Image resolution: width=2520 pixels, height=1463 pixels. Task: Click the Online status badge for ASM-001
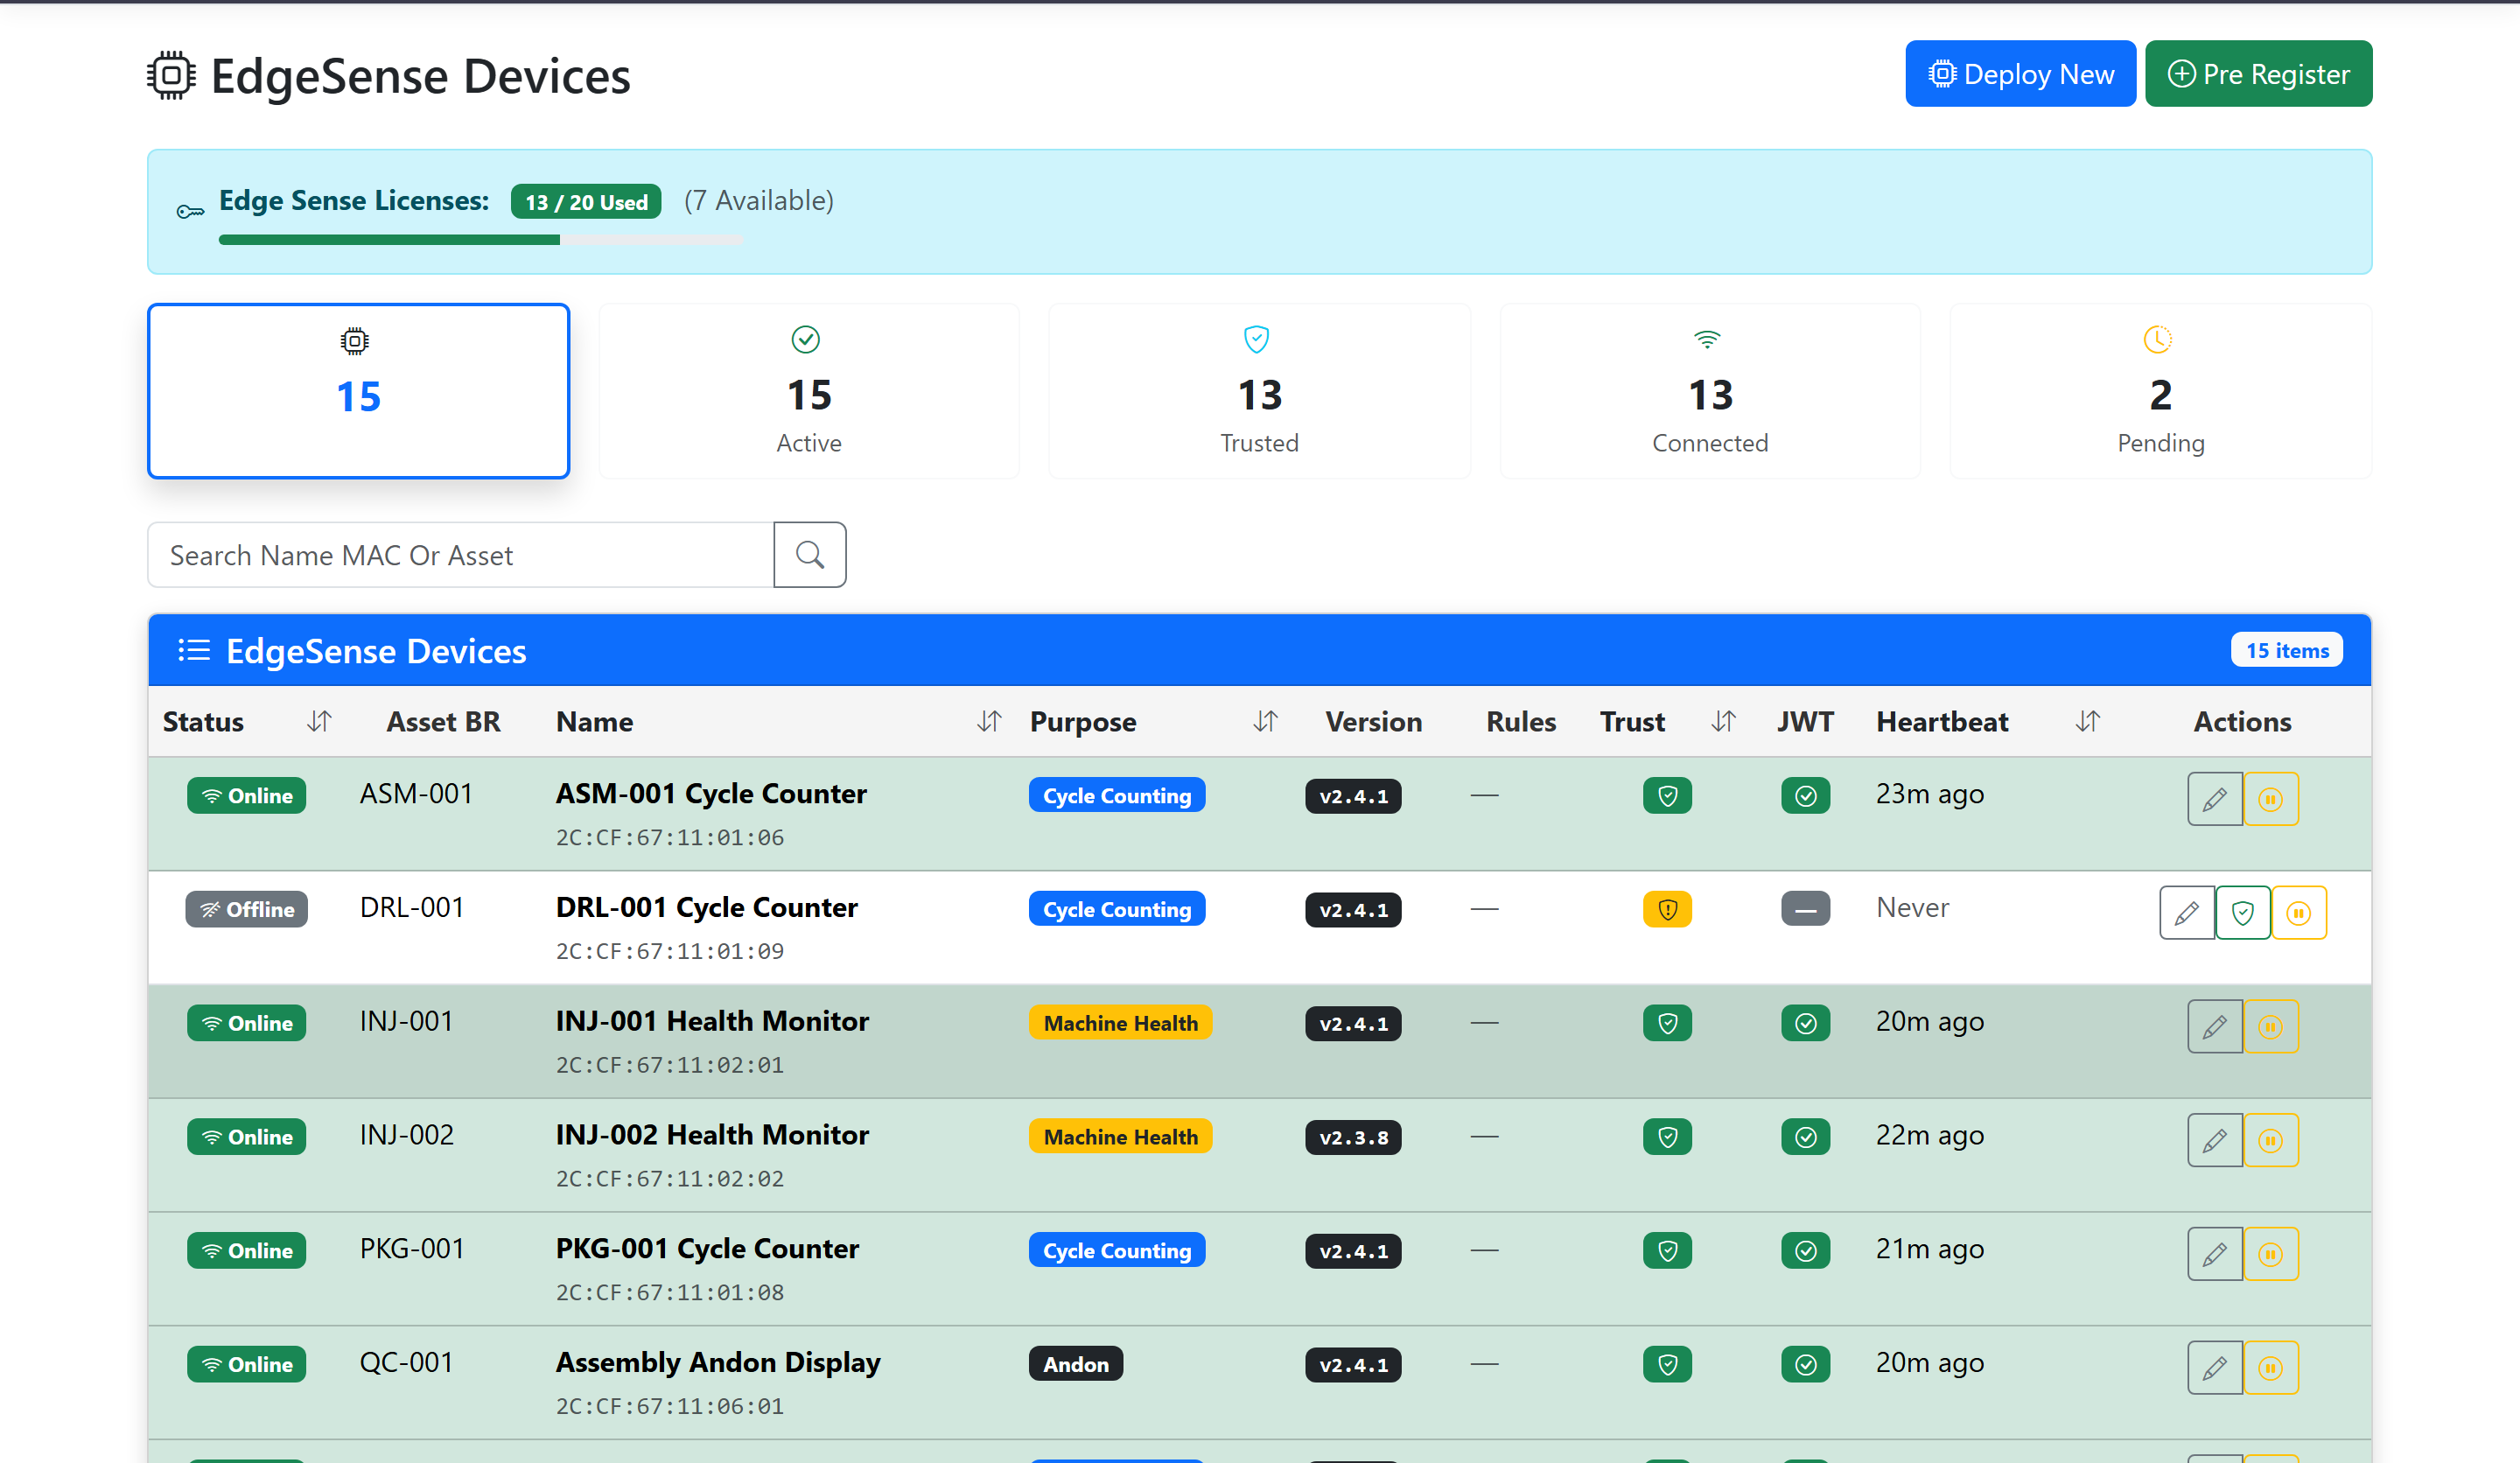[246, 796]
